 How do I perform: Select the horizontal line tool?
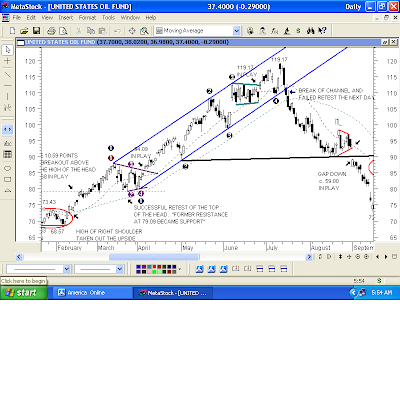point(8,86)
